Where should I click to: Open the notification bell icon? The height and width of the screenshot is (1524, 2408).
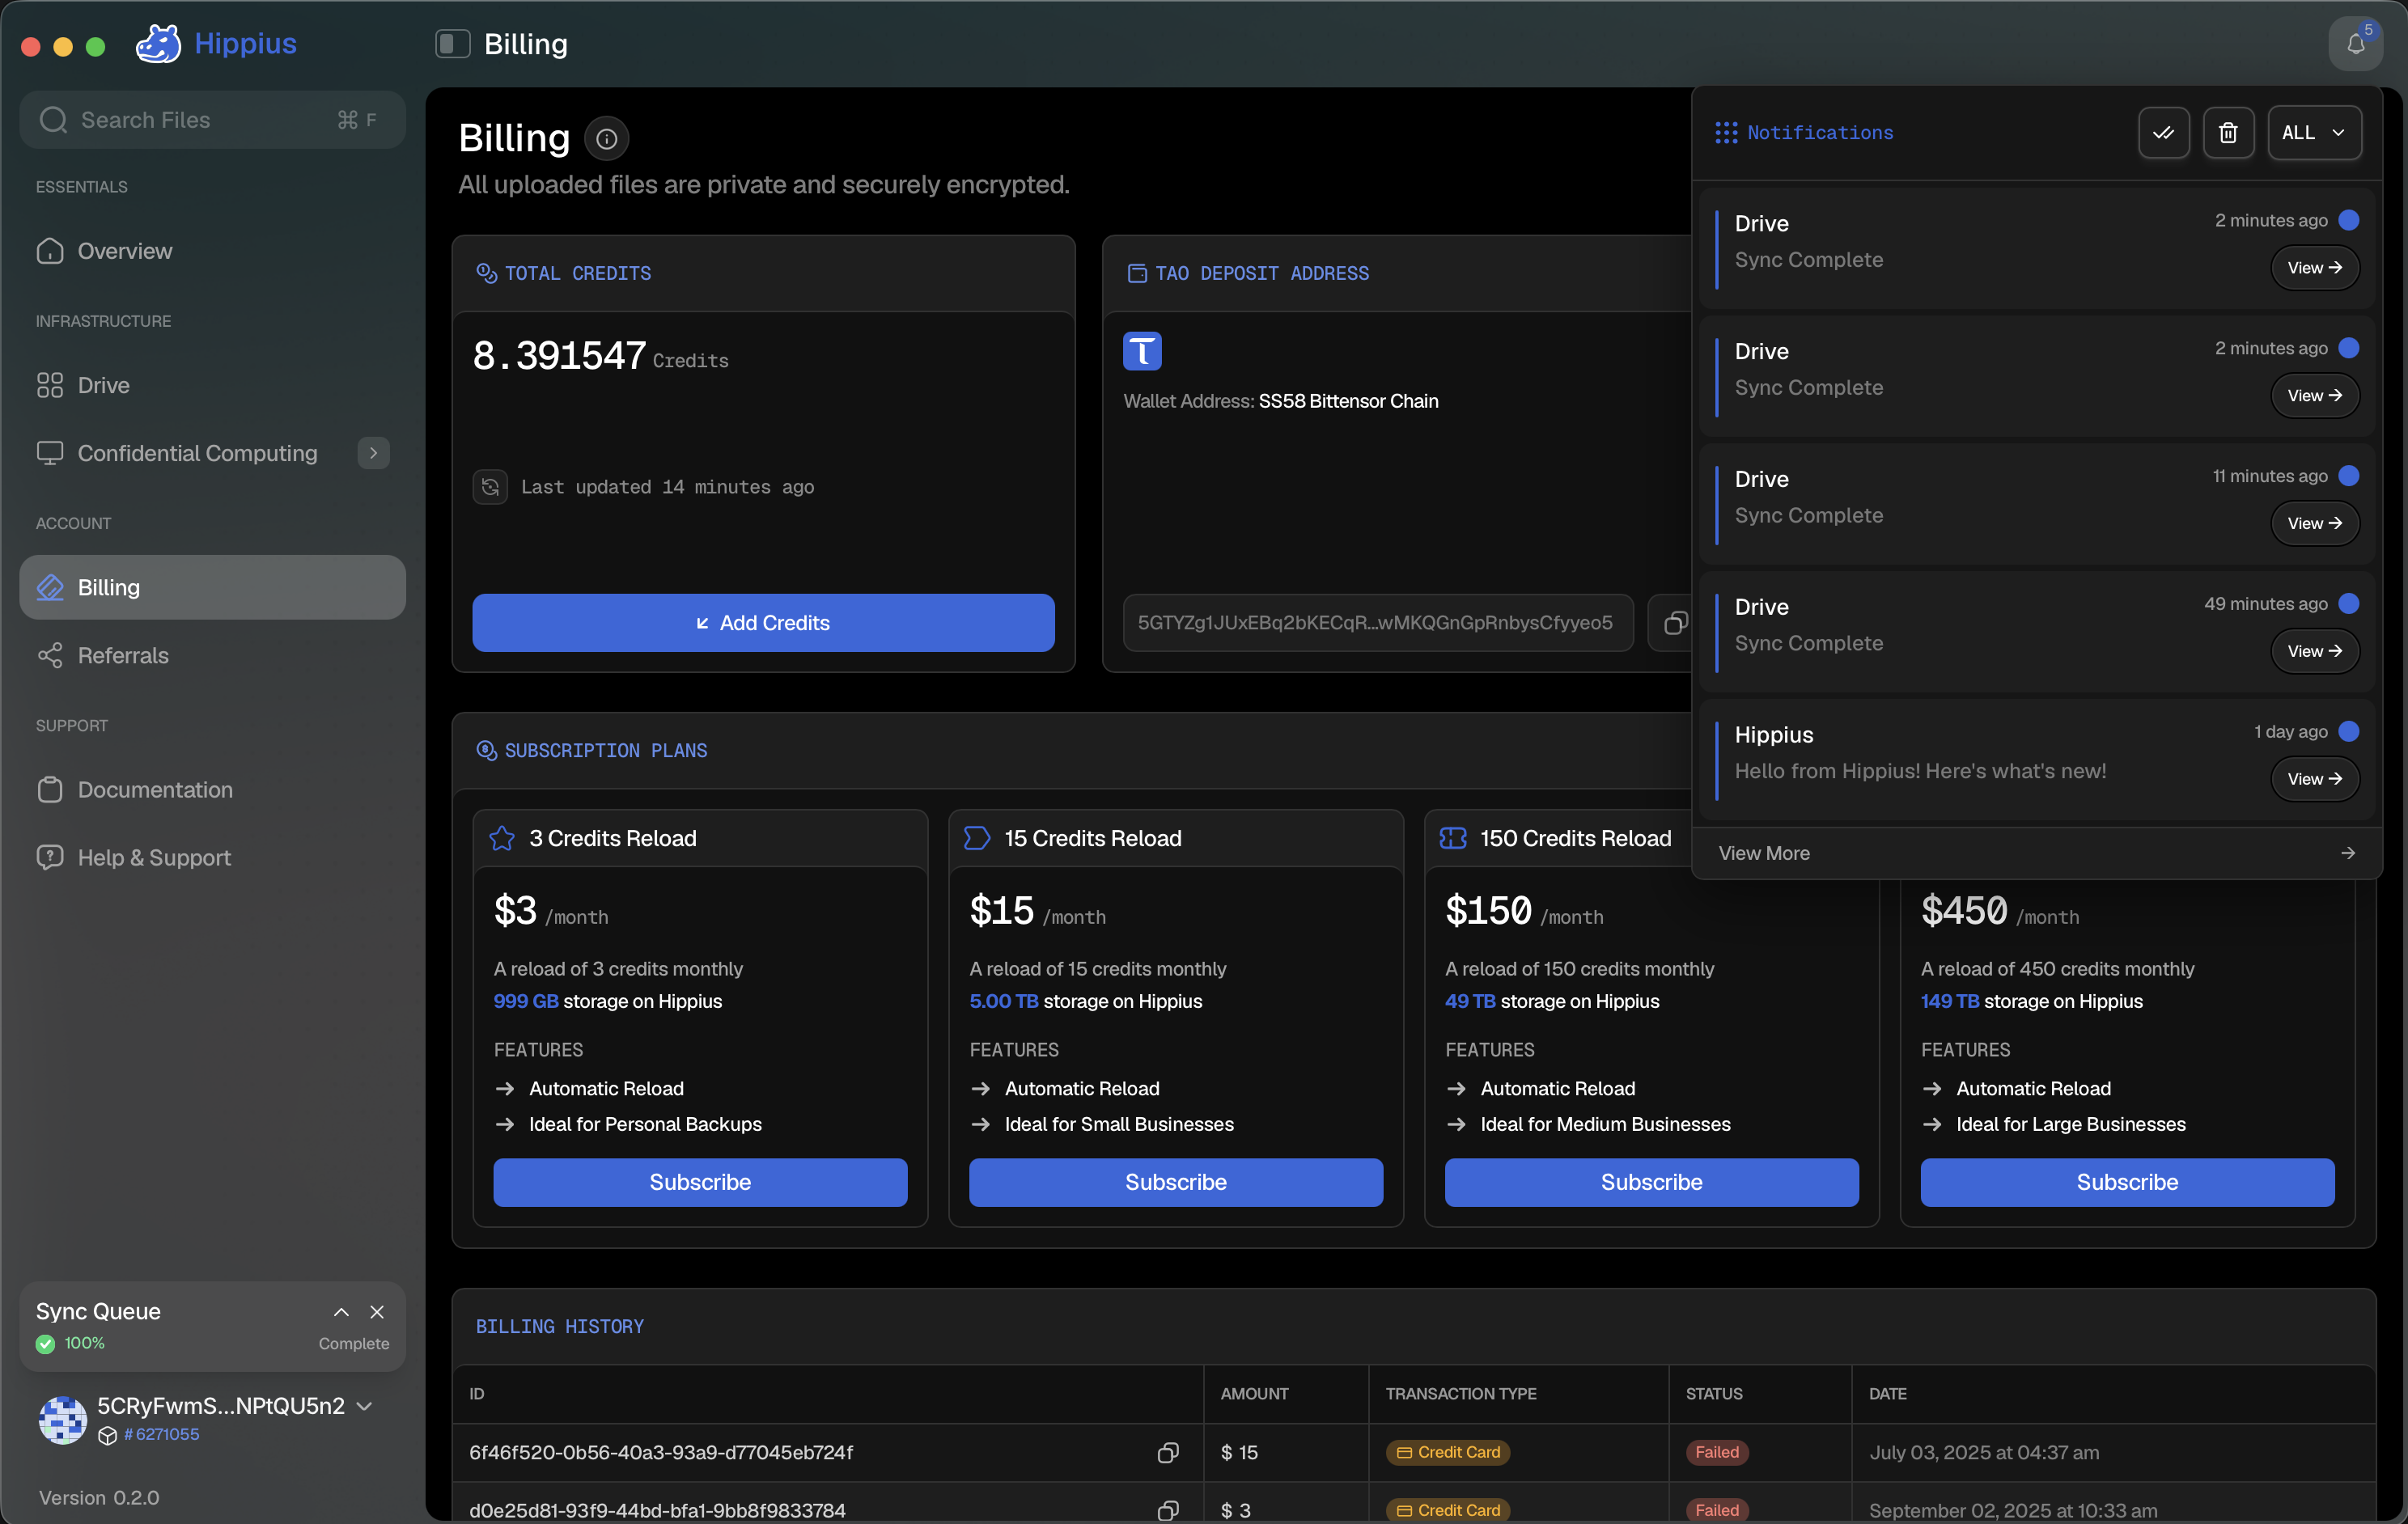tap(2355, 44)
